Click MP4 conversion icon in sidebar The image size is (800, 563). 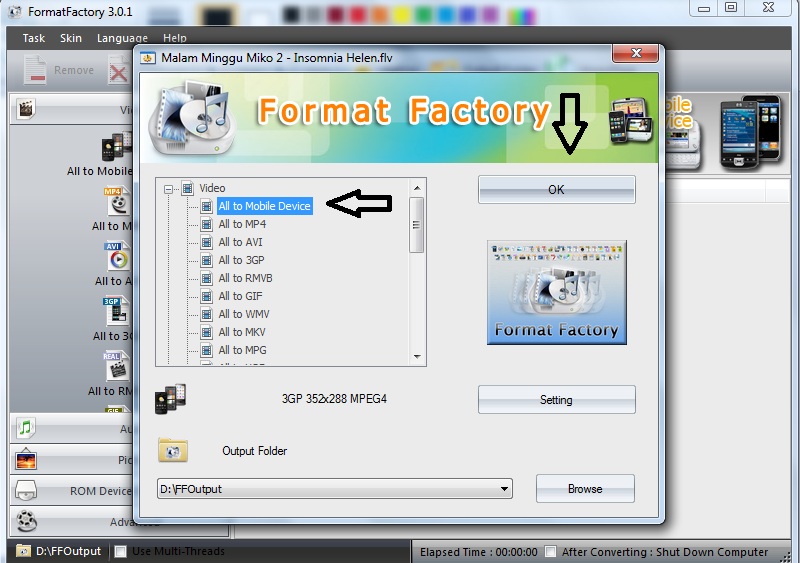point(117,202)
